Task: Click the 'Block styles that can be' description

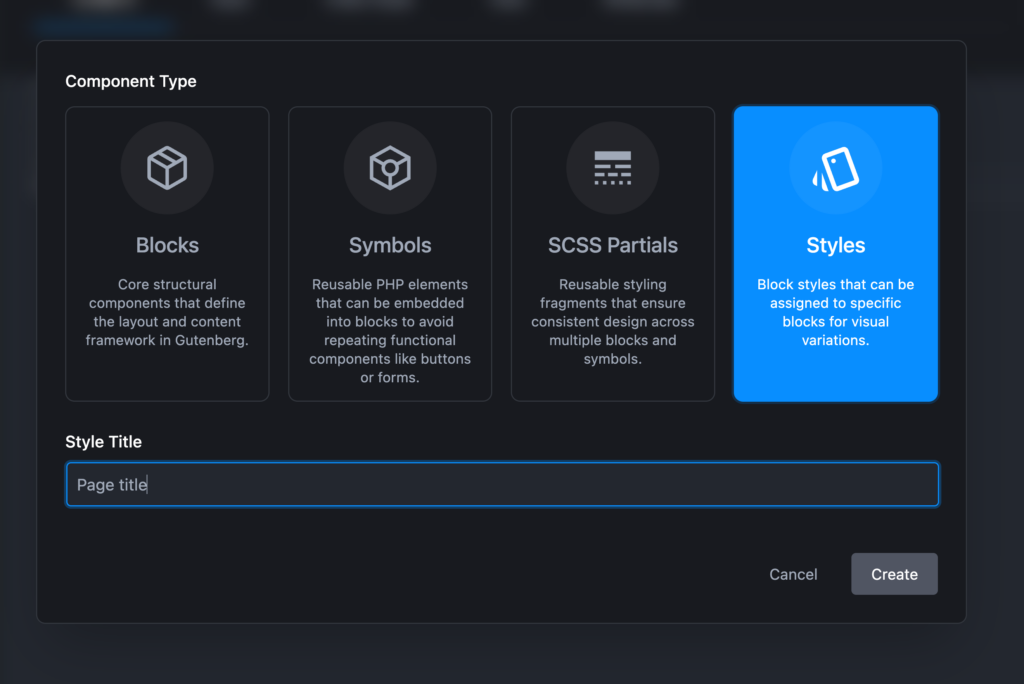Action: (x=835, y=312)
